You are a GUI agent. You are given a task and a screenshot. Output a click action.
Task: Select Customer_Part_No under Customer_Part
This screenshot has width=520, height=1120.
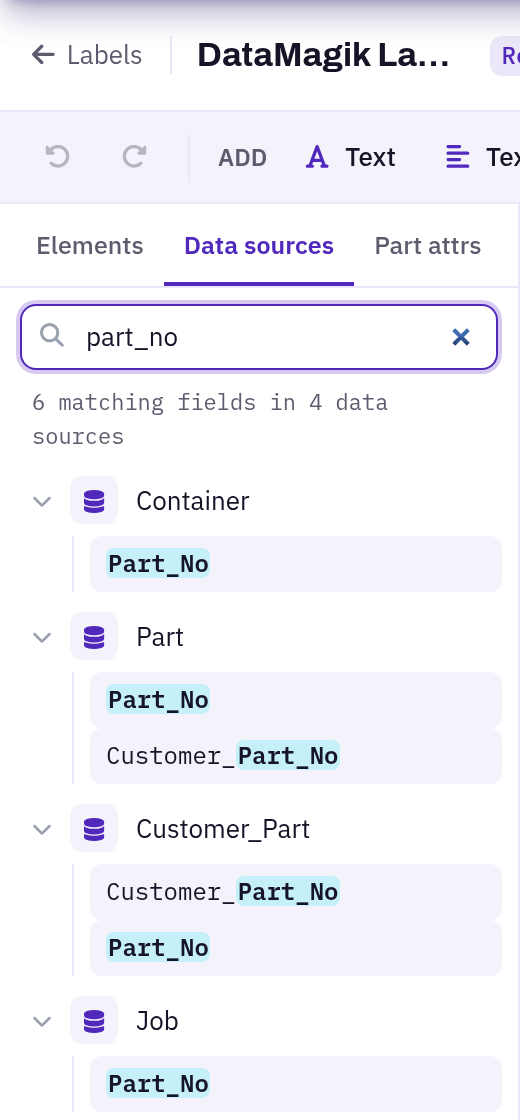coord(296,891)
